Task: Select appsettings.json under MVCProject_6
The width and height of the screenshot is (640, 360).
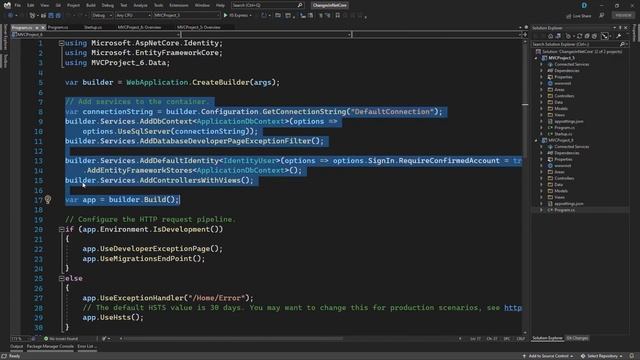Action: click(x=569, y=203)
